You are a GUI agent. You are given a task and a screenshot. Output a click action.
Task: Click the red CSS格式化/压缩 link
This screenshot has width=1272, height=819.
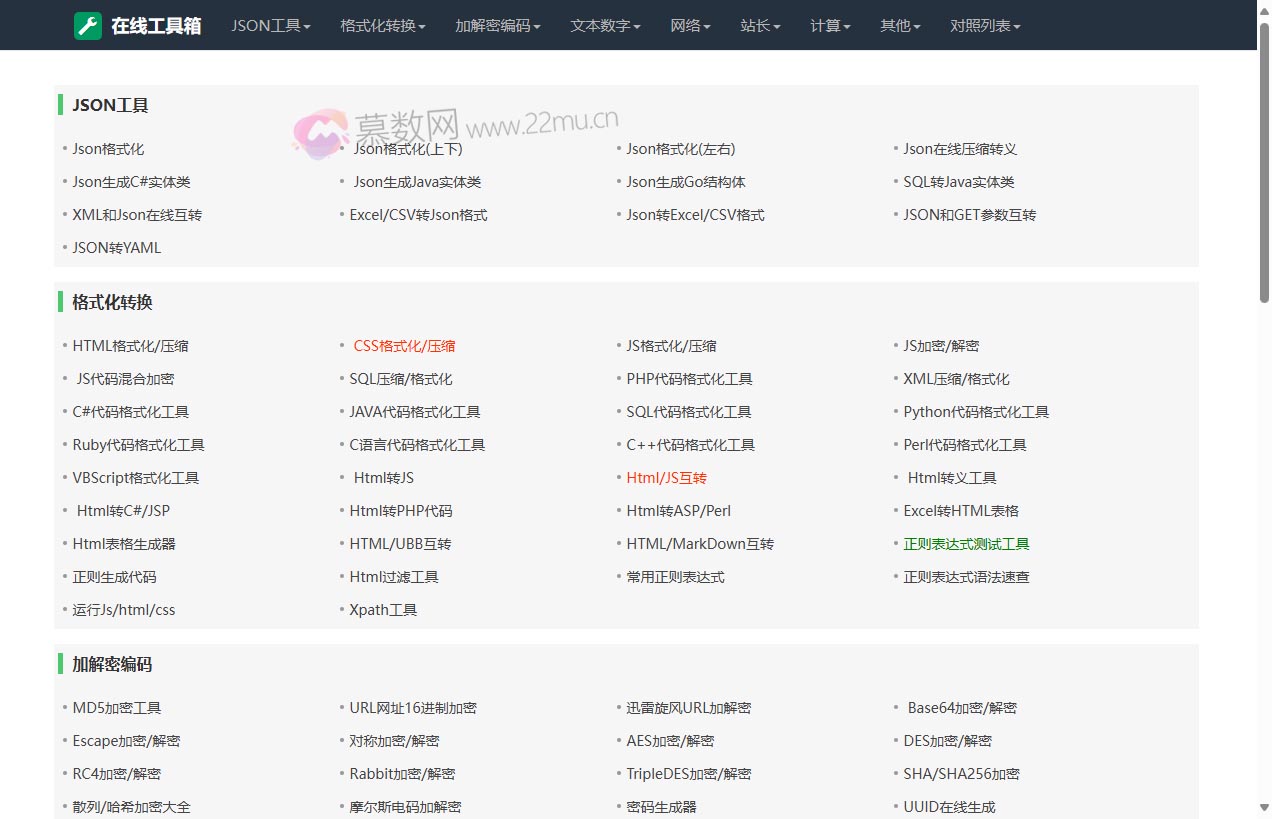[404, 345]
